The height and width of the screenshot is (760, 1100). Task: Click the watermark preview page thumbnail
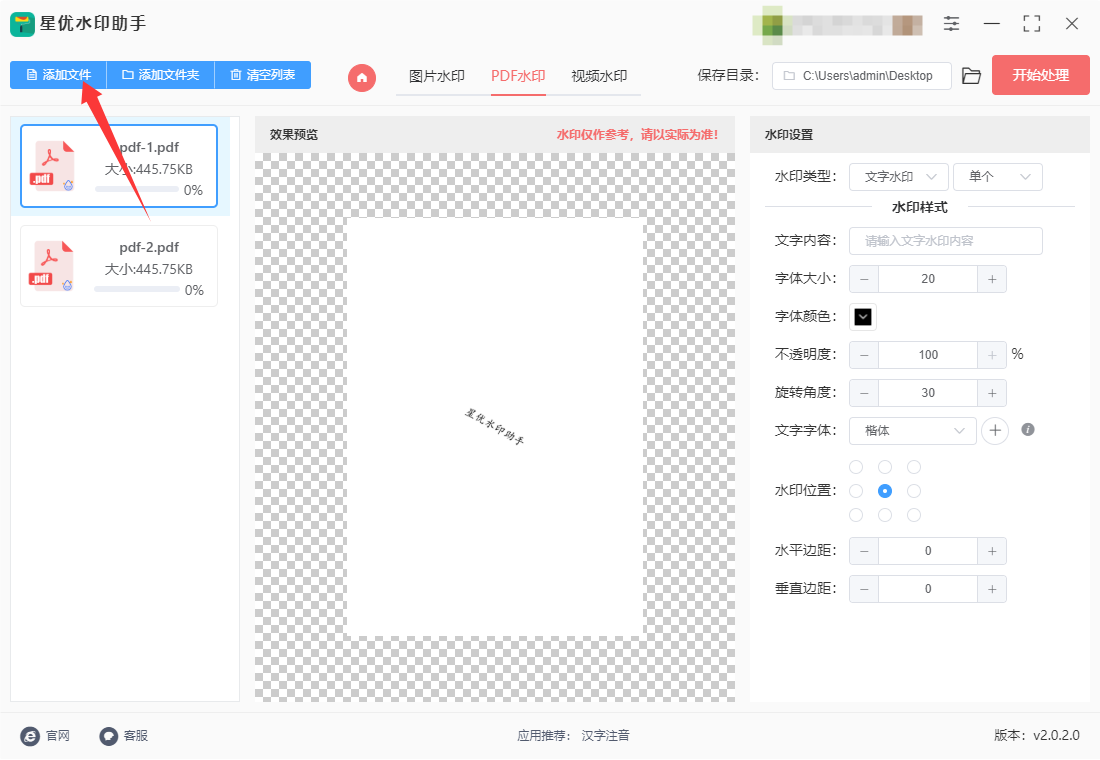point(495,427)
